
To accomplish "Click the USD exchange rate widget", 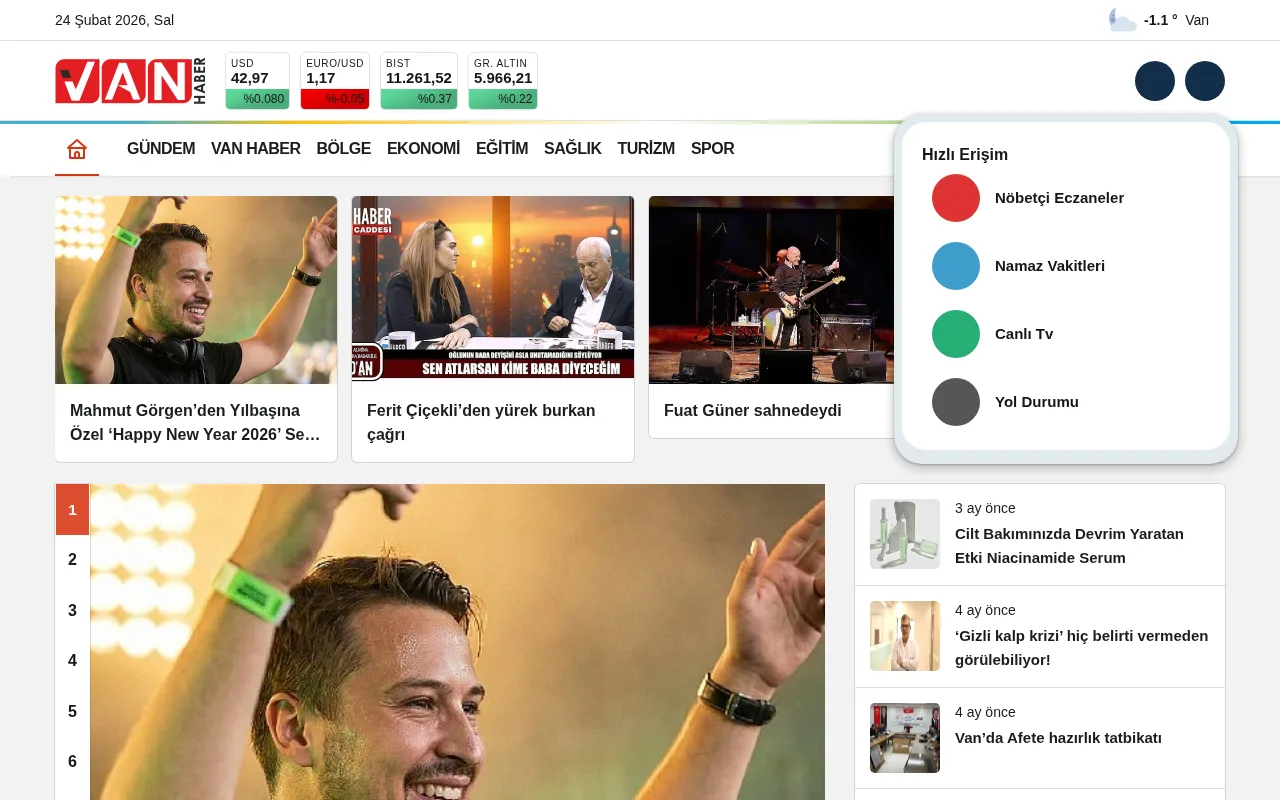I will click(x=257, y=80).
